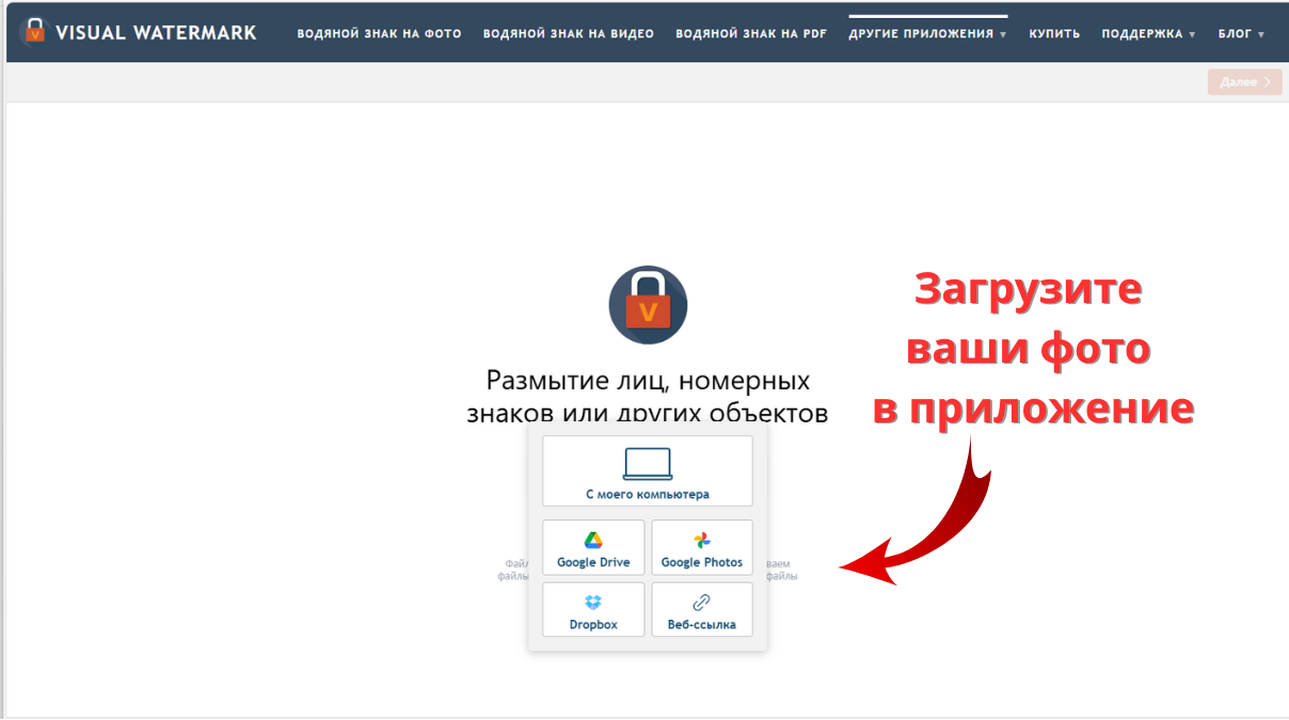Click the VISUAL WATERMARK brand name

point(156,33)
